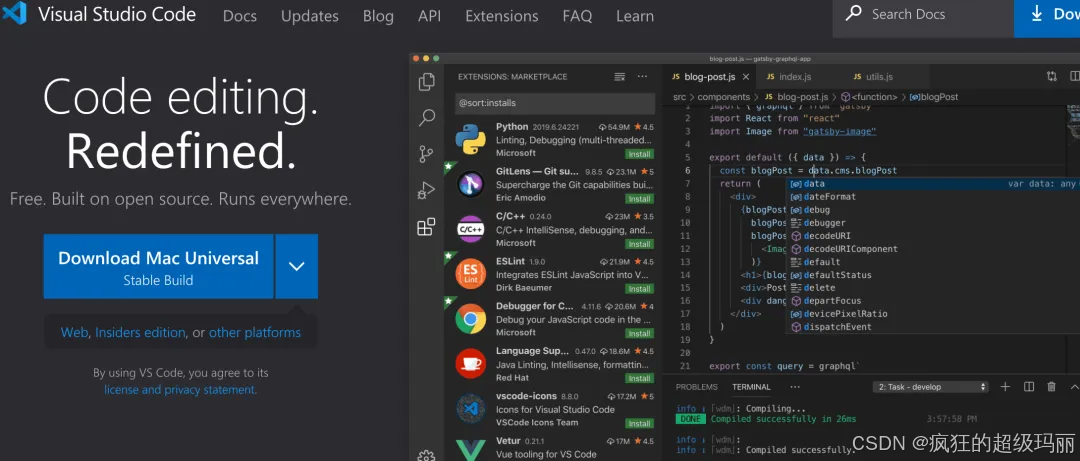Click the Insiders edition link
The height and width of the screenshot is (461, 1080).
tap(141, 333)
